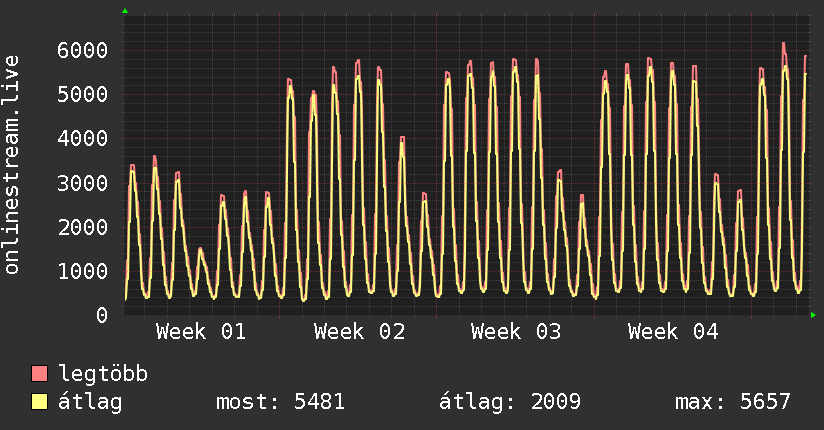Click the Week 02 axis label
The width and height of the screenshot is (824, 430).
point(359,332)
